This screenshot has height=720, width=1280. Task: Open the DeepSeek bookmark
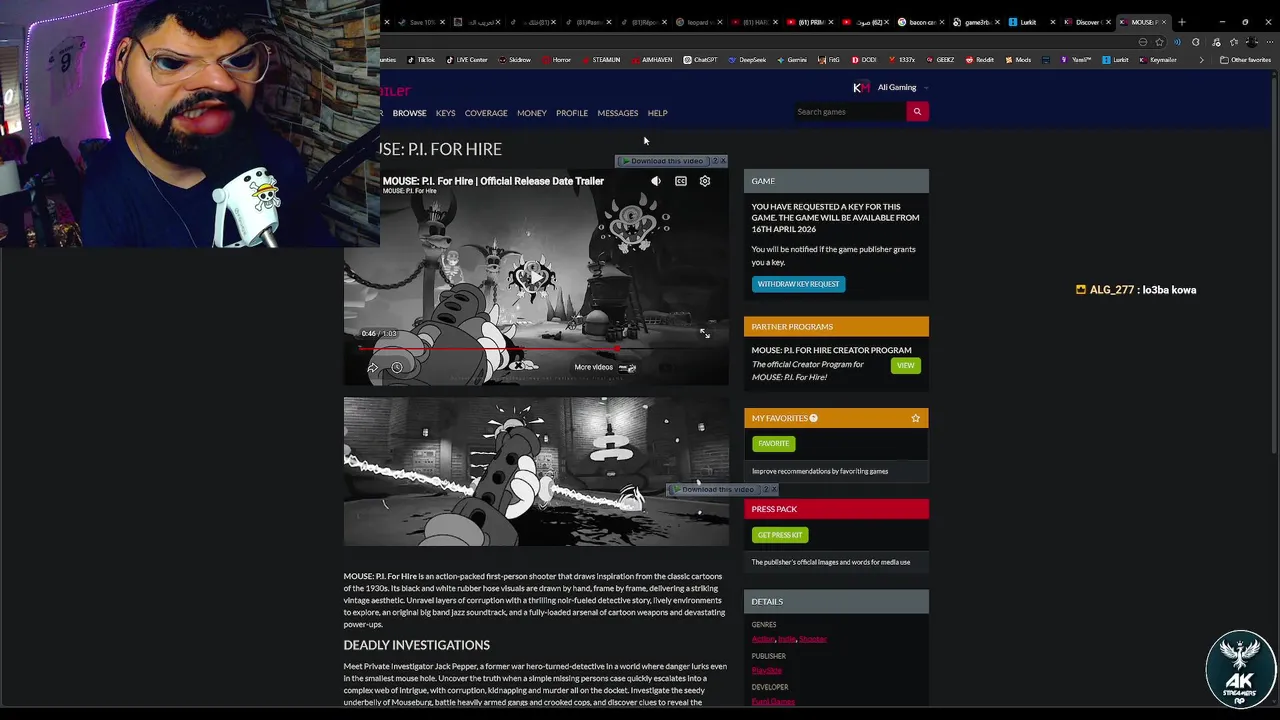tap(747, 60)
